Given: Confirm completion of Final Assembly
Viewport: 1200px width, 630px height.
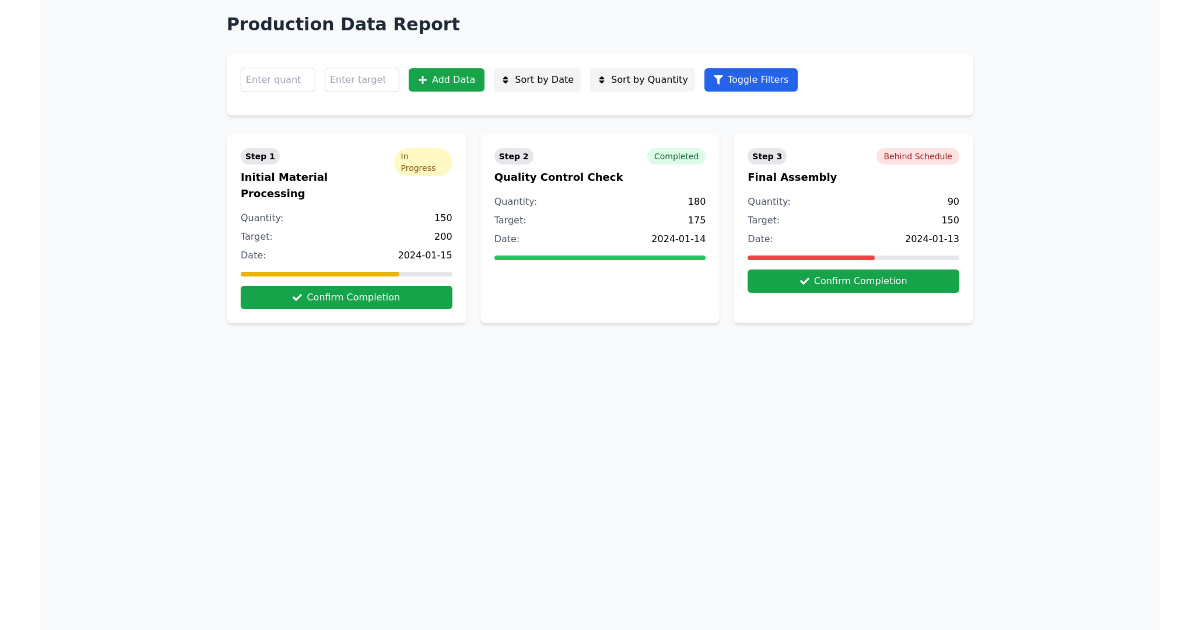Looking at the screenshot, I should [x=853, y=281].
